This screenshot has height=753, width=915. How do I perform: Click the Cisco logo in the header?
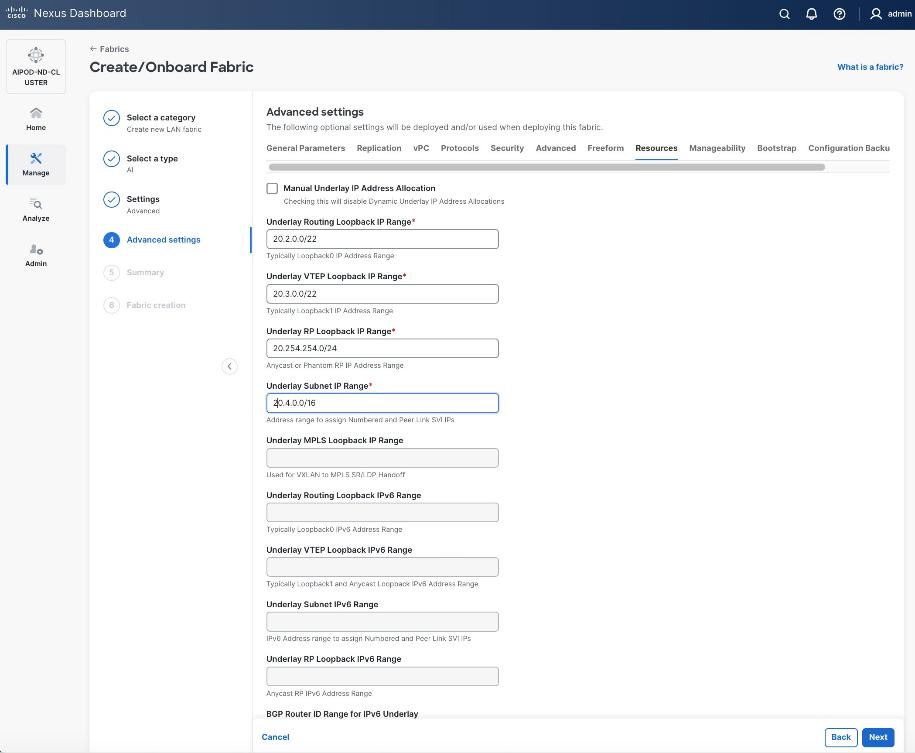(15, 13)
